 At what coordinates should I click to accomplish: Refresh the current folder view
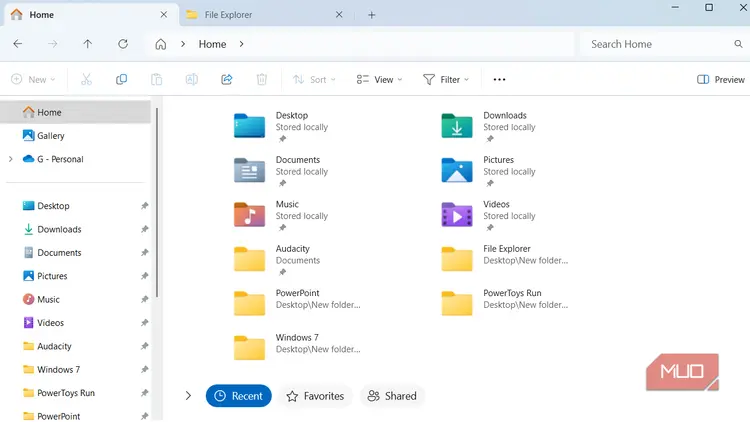pos(123,44)
